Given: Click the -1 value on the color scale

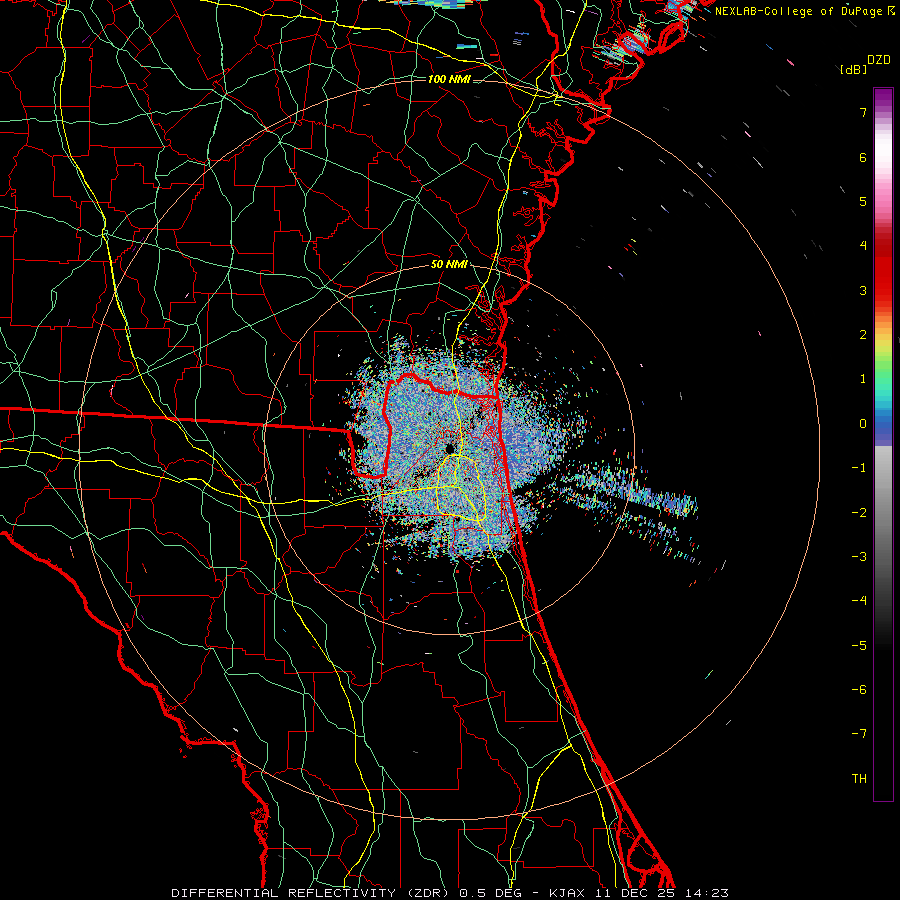Looking at the screenshot, I should click(x=859, y=468).
